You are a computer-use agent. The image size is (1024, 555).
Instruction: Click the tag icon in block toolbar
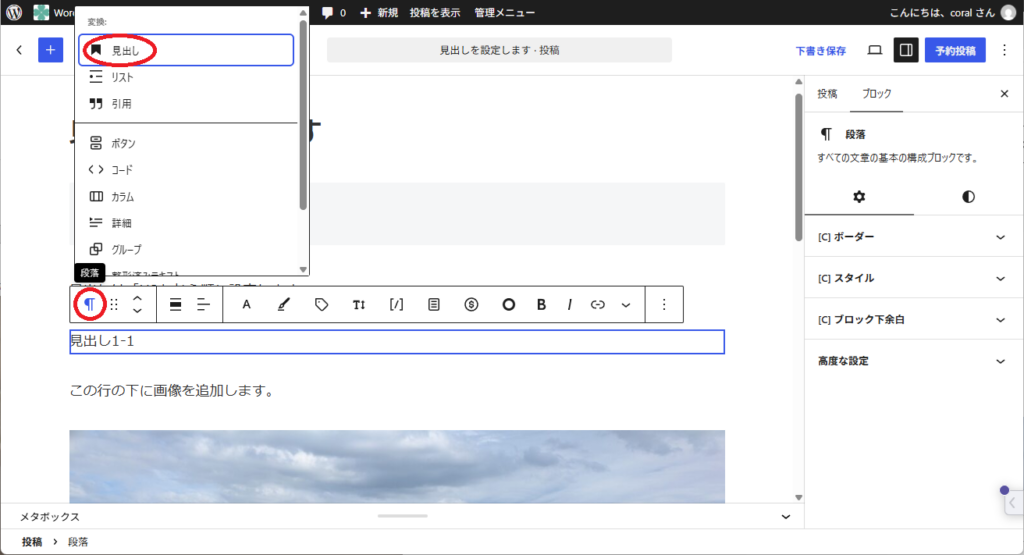coord(321,304)
